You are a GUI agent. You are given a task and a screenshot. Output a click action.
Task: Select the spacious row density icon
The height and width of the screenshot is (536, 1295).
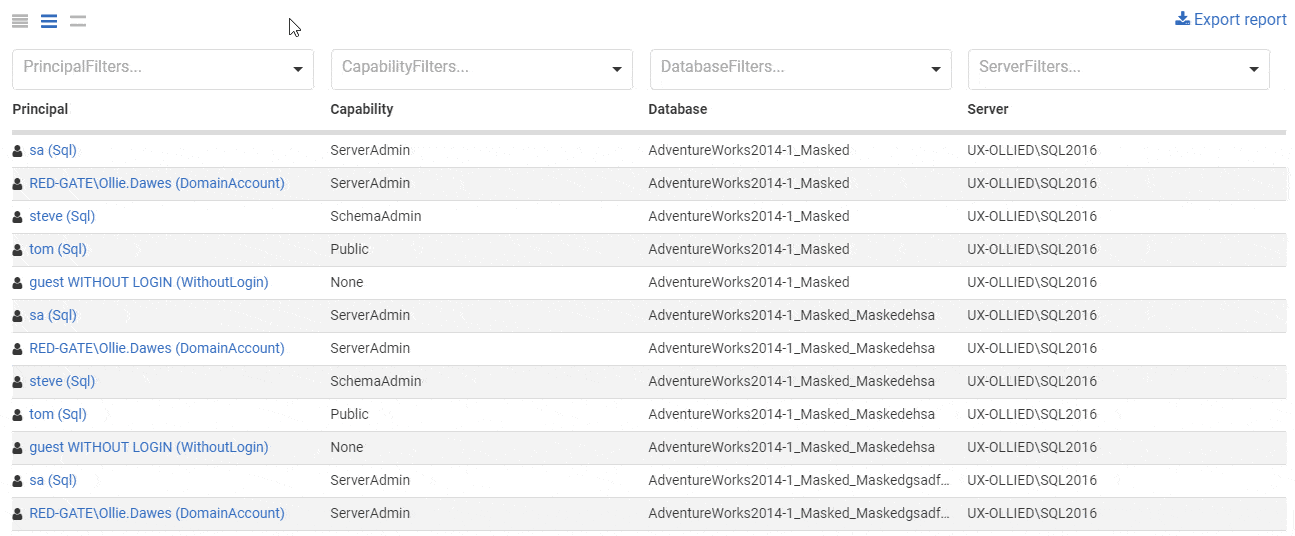(78, 21)
